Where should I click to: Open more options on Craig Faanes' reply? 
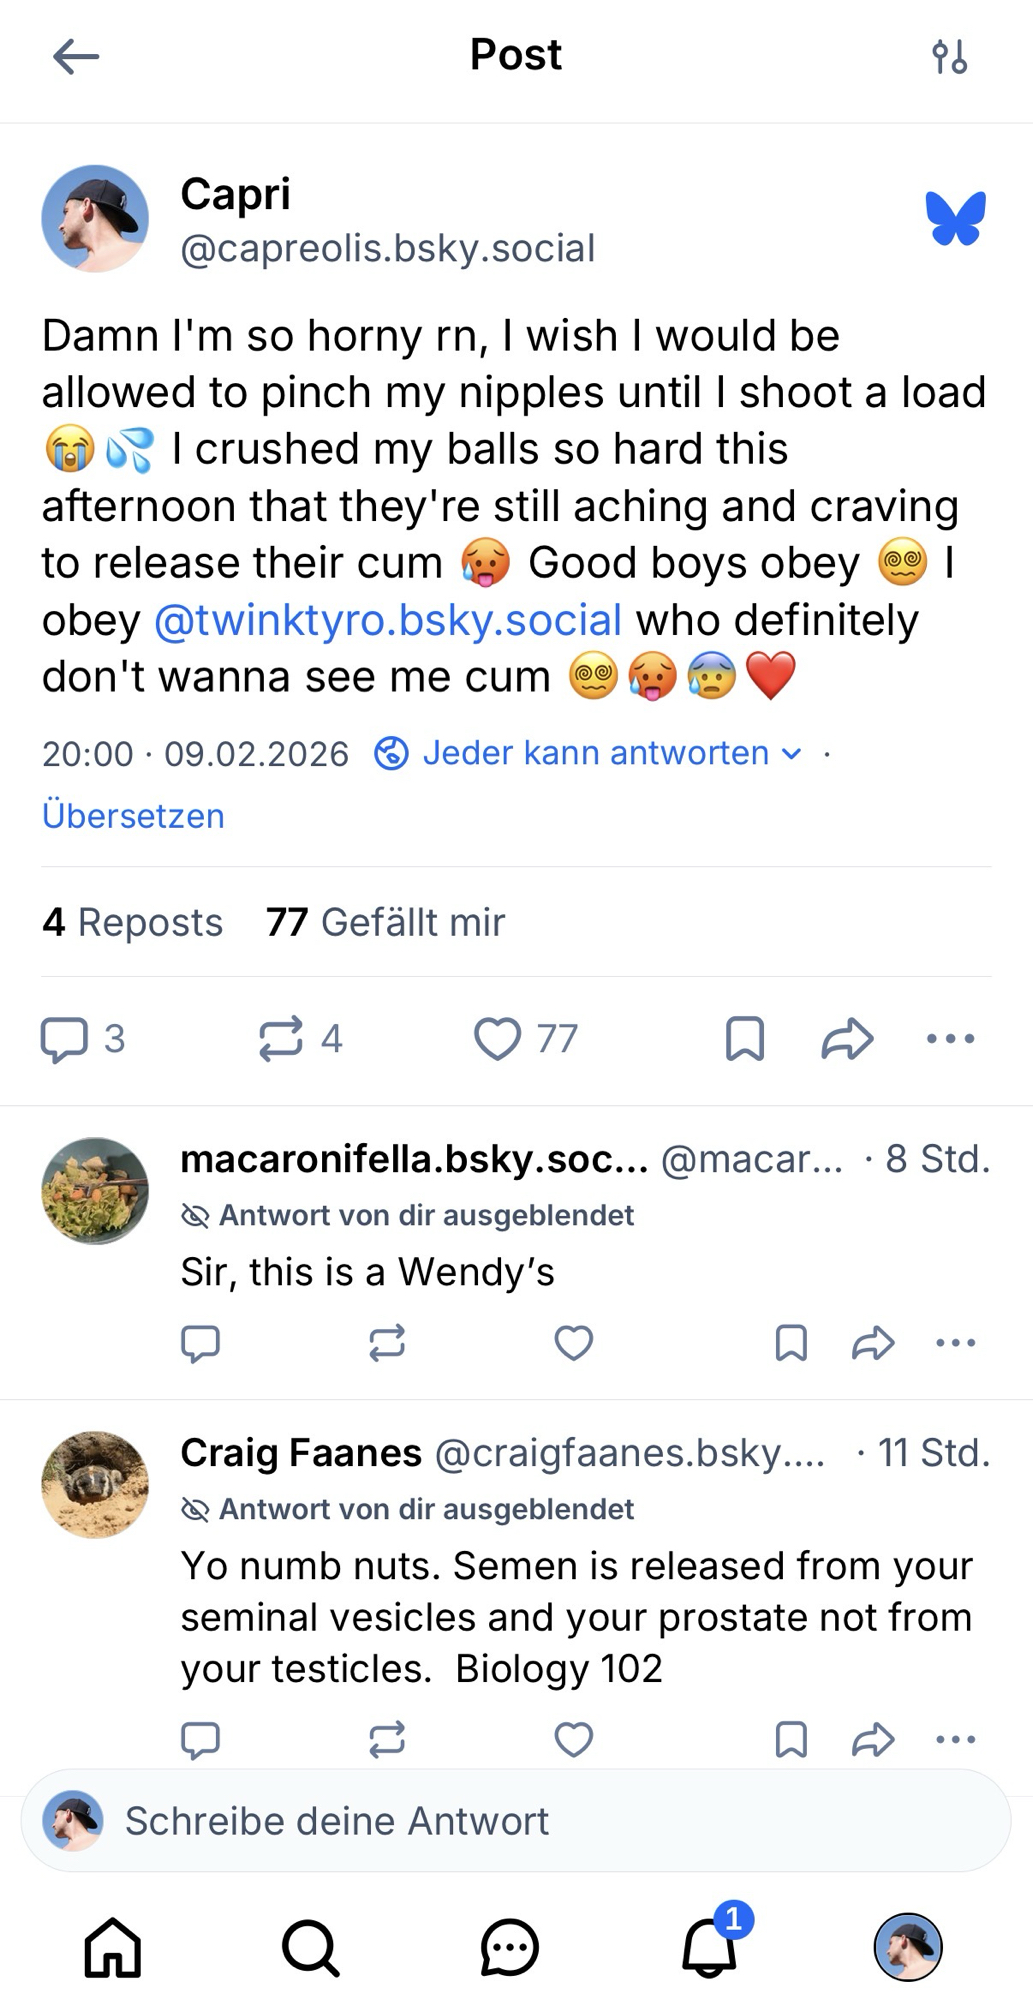955,1740
